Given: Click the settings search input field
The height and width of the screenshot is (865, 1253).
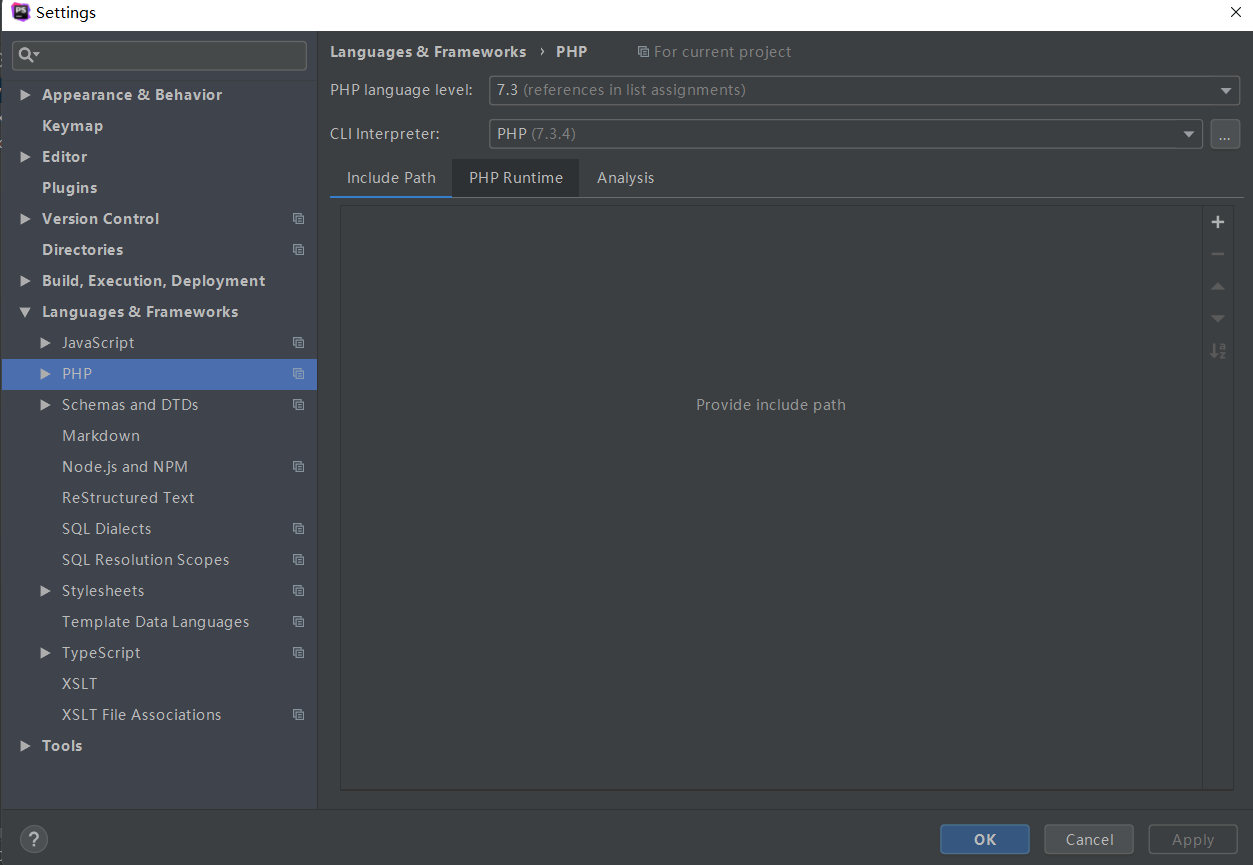Looking at the screenshot, I should coord(160,55).
